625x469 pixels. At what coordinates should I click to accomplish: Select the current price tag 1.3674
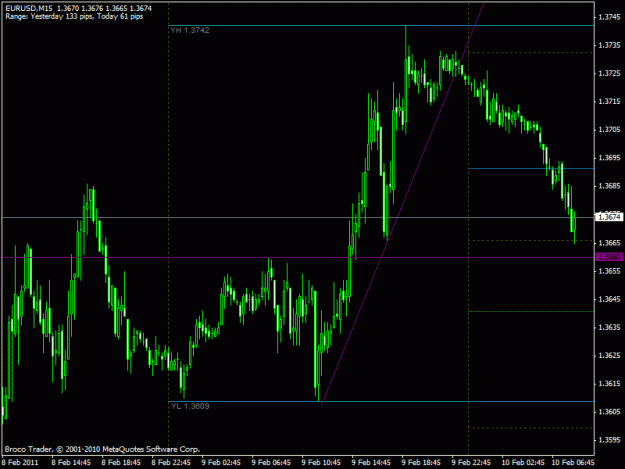coord(609,217)
